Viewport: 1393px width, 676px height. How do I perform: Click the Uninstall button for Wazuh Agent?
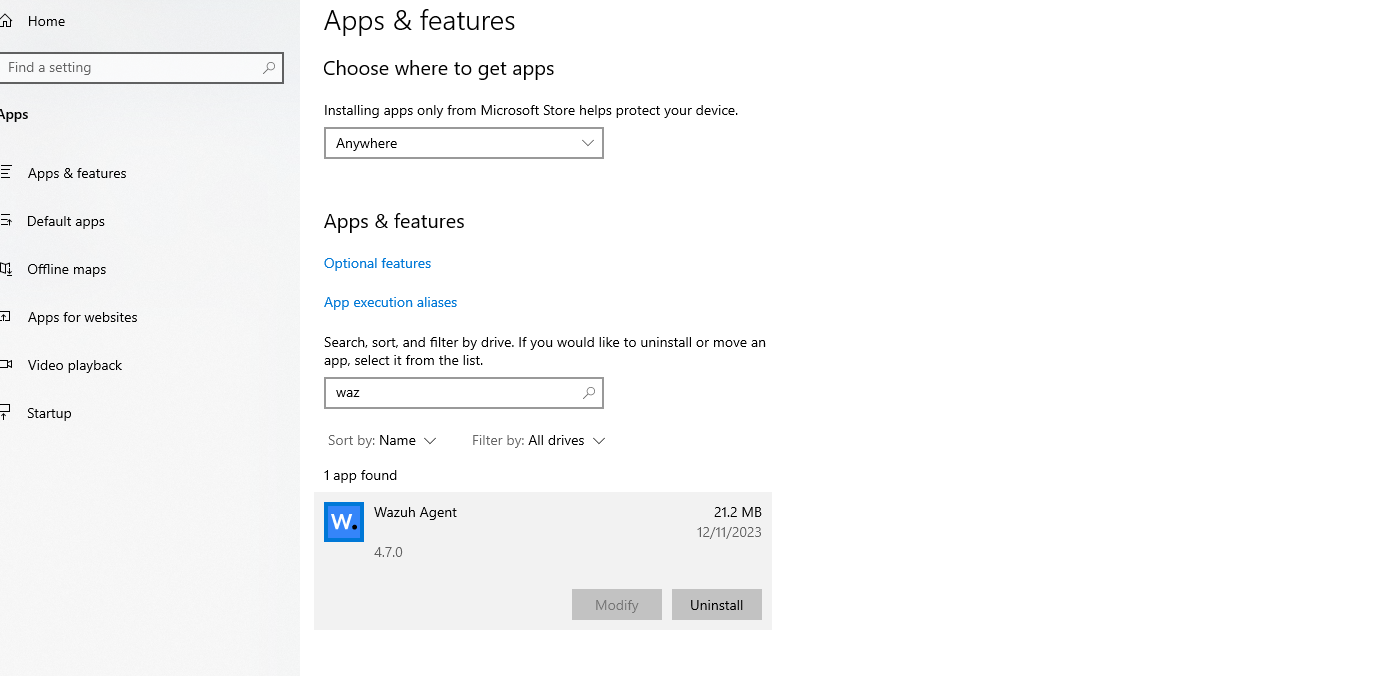click(717, 605)
